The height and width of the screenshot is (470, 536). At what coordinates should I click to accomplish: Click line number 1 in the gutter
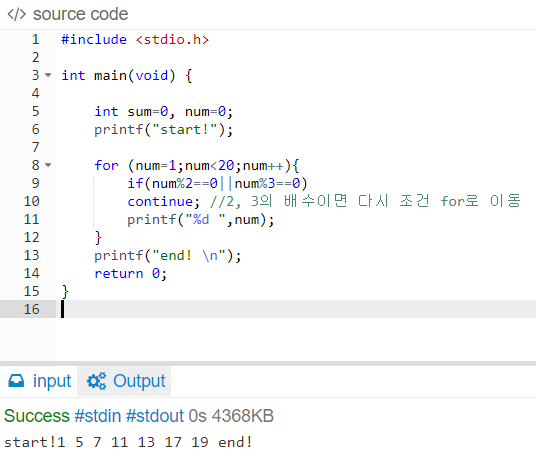click(36, 39)
